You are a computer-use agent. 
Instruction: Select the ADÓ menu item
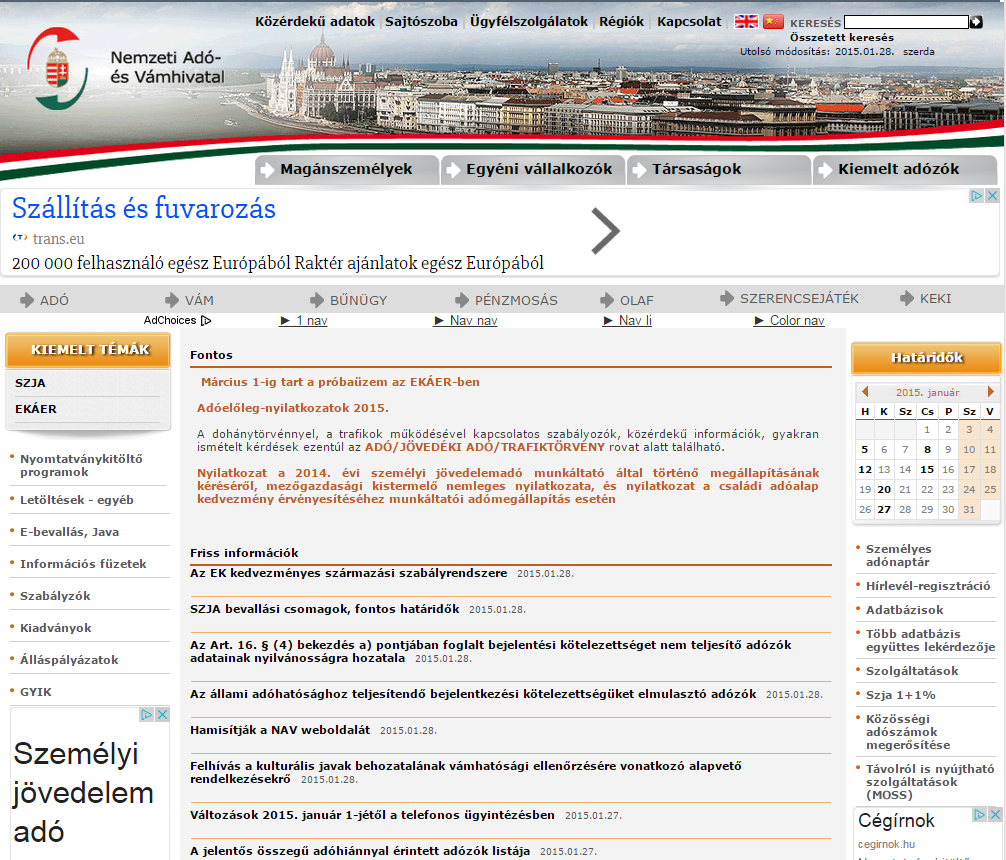click(54, 300)
